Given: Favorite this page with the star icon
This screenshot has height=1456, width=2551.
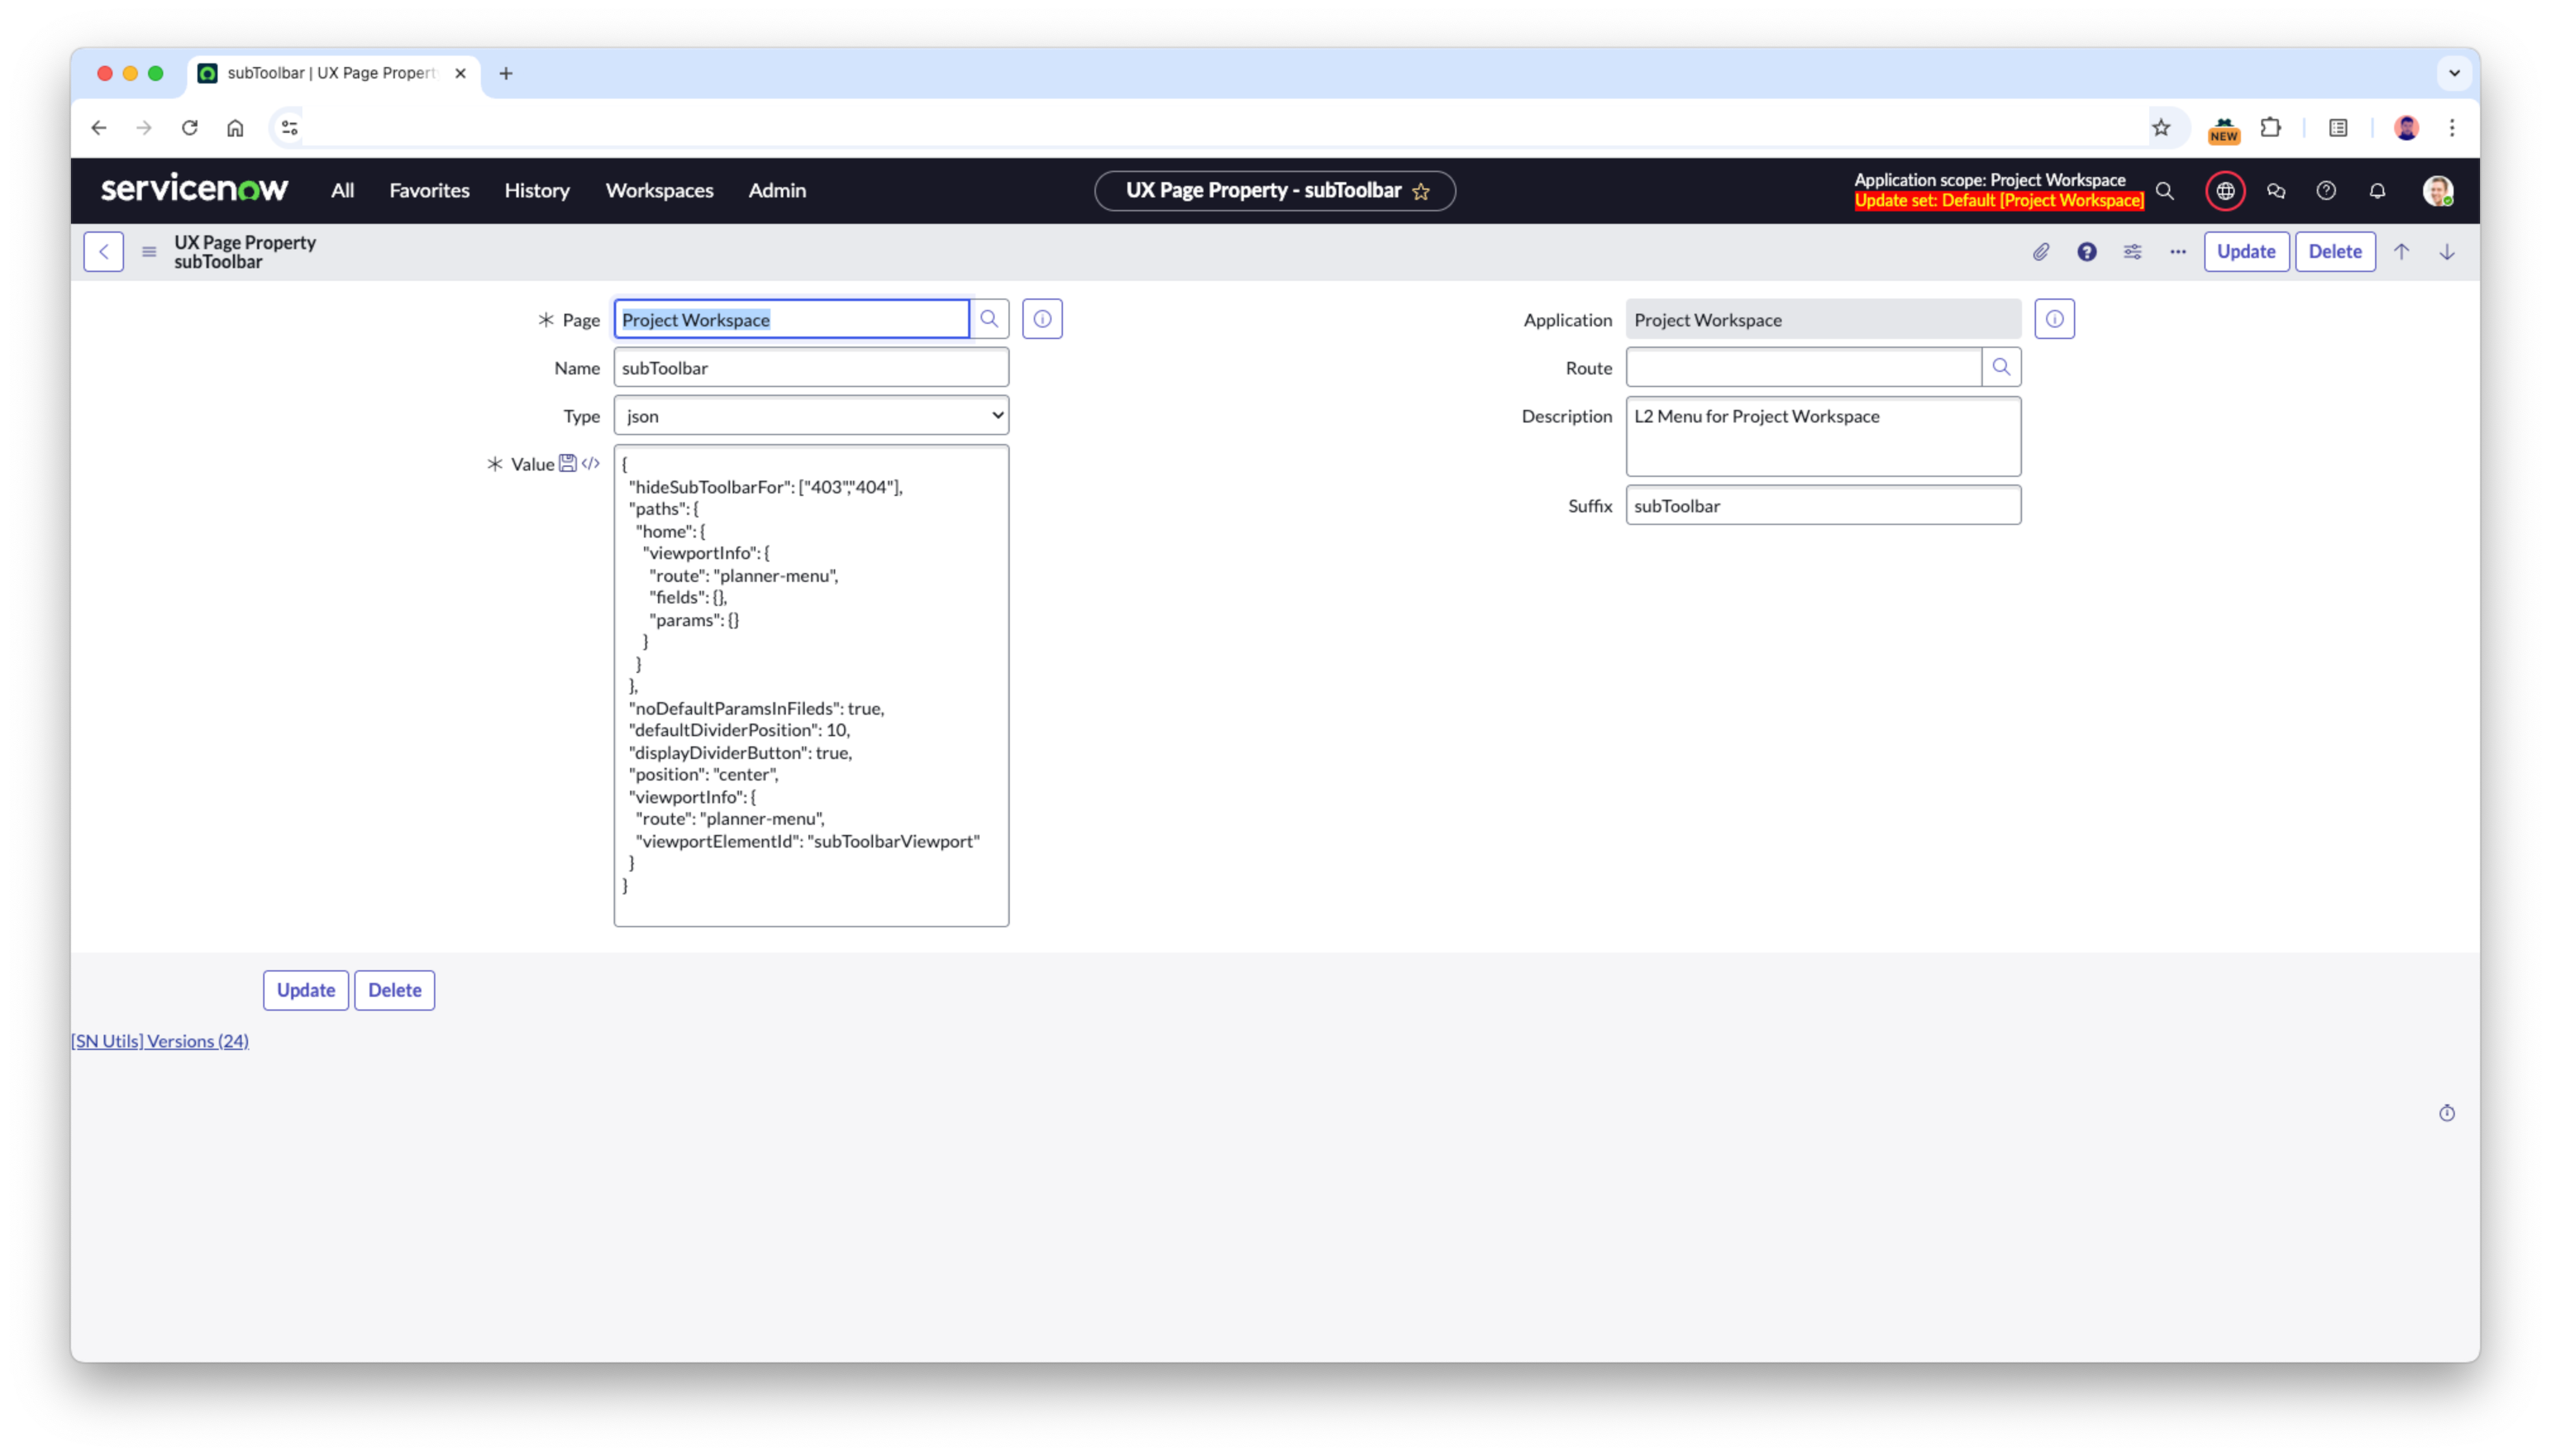Looking at the screenshot, I should tap(1421, 191).
